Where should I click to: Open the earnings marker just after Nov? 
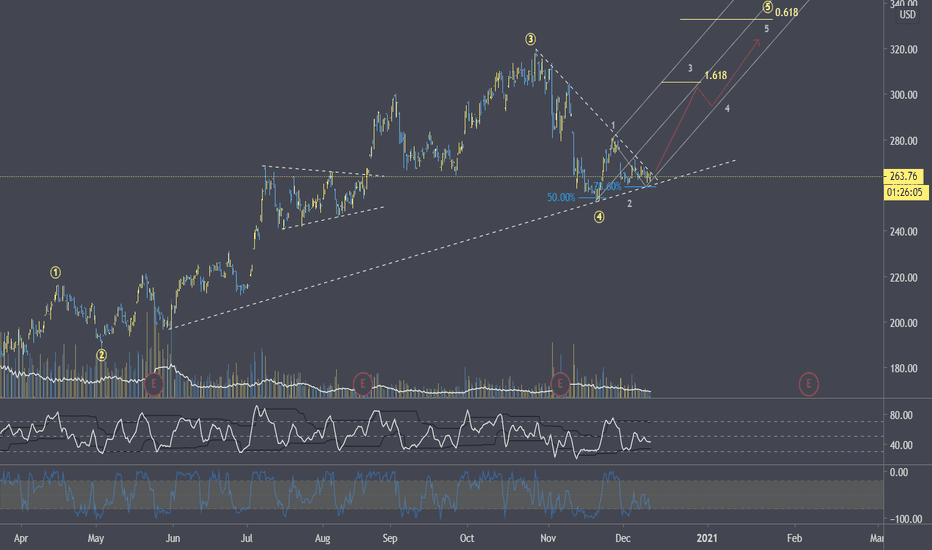pyautogui.click(x=560, y=384)
